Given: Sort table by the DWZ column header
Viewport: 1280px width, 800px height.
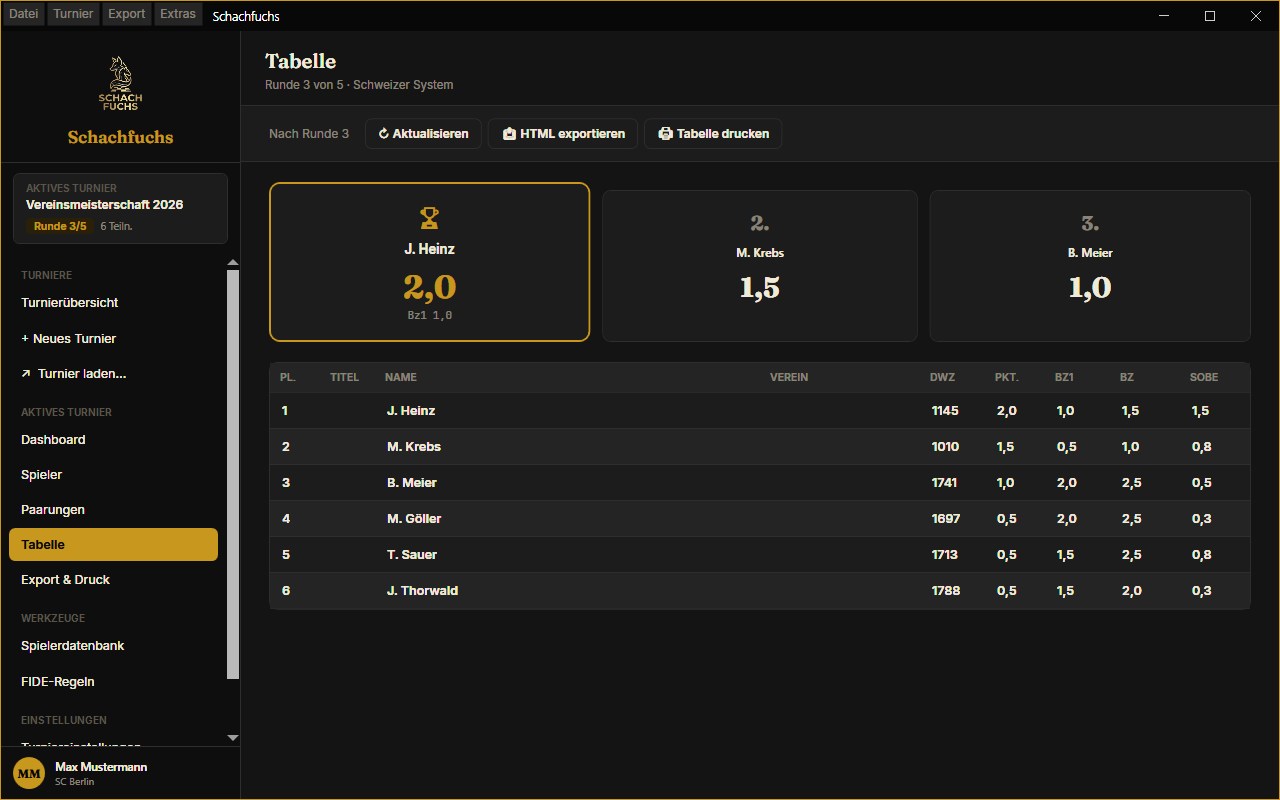Looking at the screenshot, I should (x=942, y=377).
